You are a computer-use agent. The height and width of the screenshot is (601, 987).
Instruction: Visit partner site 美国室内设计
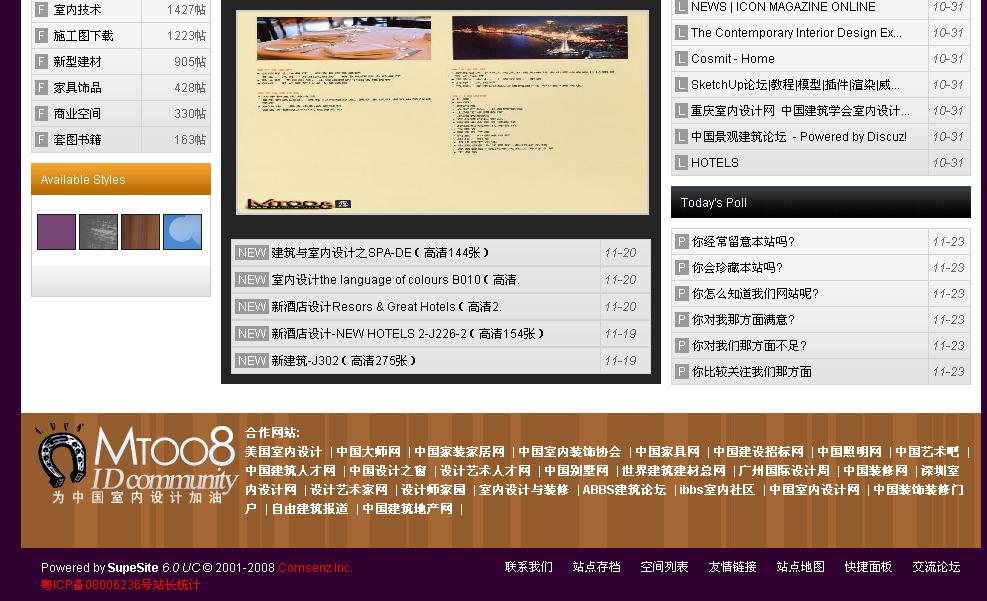click(283, 452)
